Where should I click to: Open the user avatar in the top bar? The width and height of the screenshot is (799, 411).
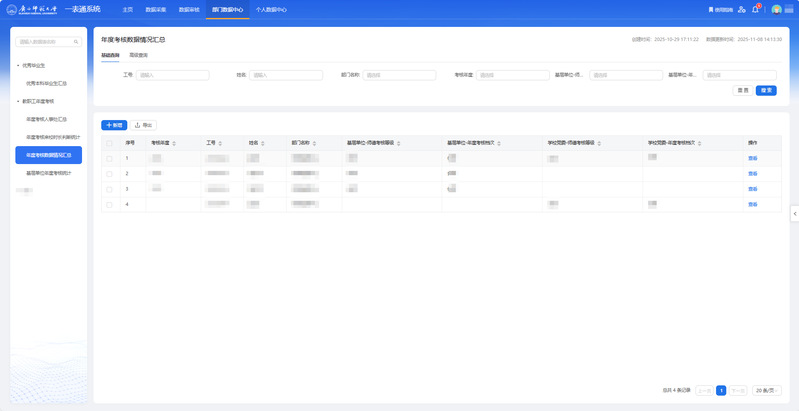coord(776,9)
